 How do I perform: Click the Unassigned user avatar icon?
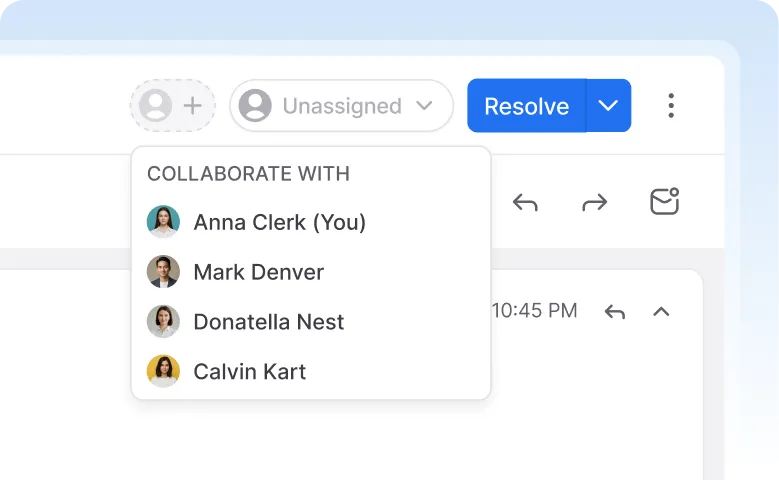(x=255, y=106)
